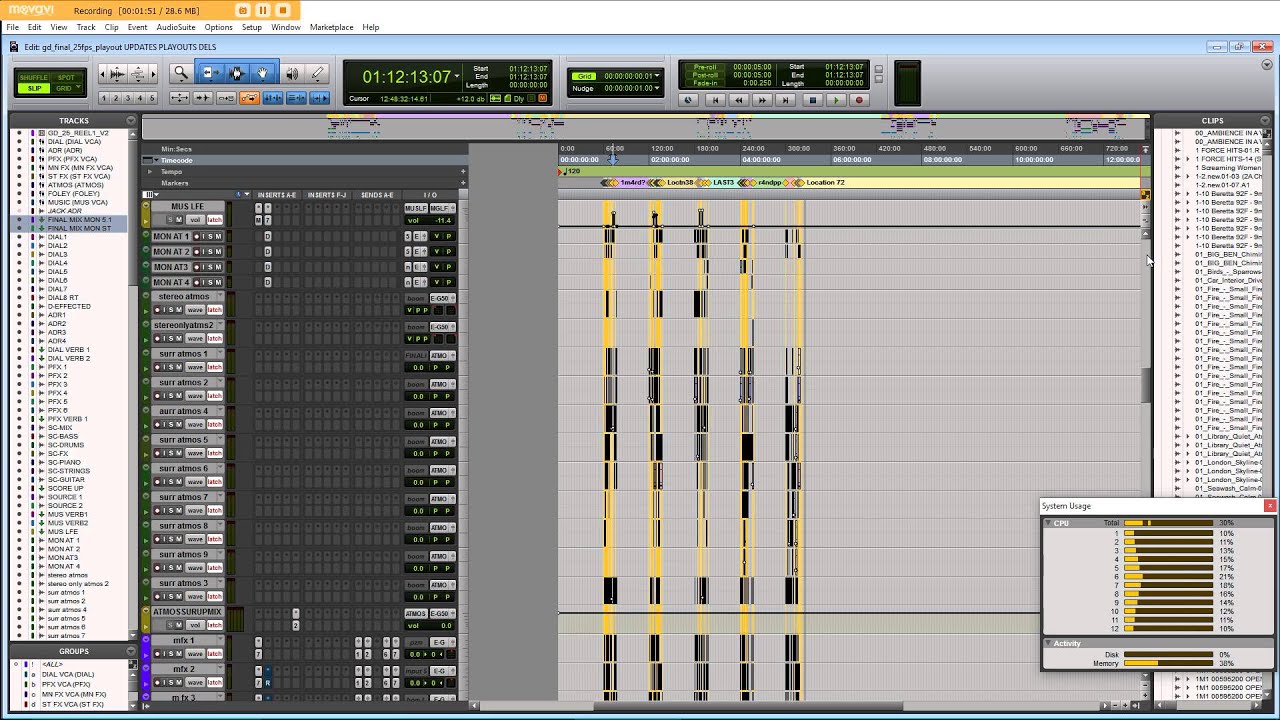The width and height of the screenshot is (1280, 720).
Task: Select the Grabber hand tool
Action: tap(263, 73)
